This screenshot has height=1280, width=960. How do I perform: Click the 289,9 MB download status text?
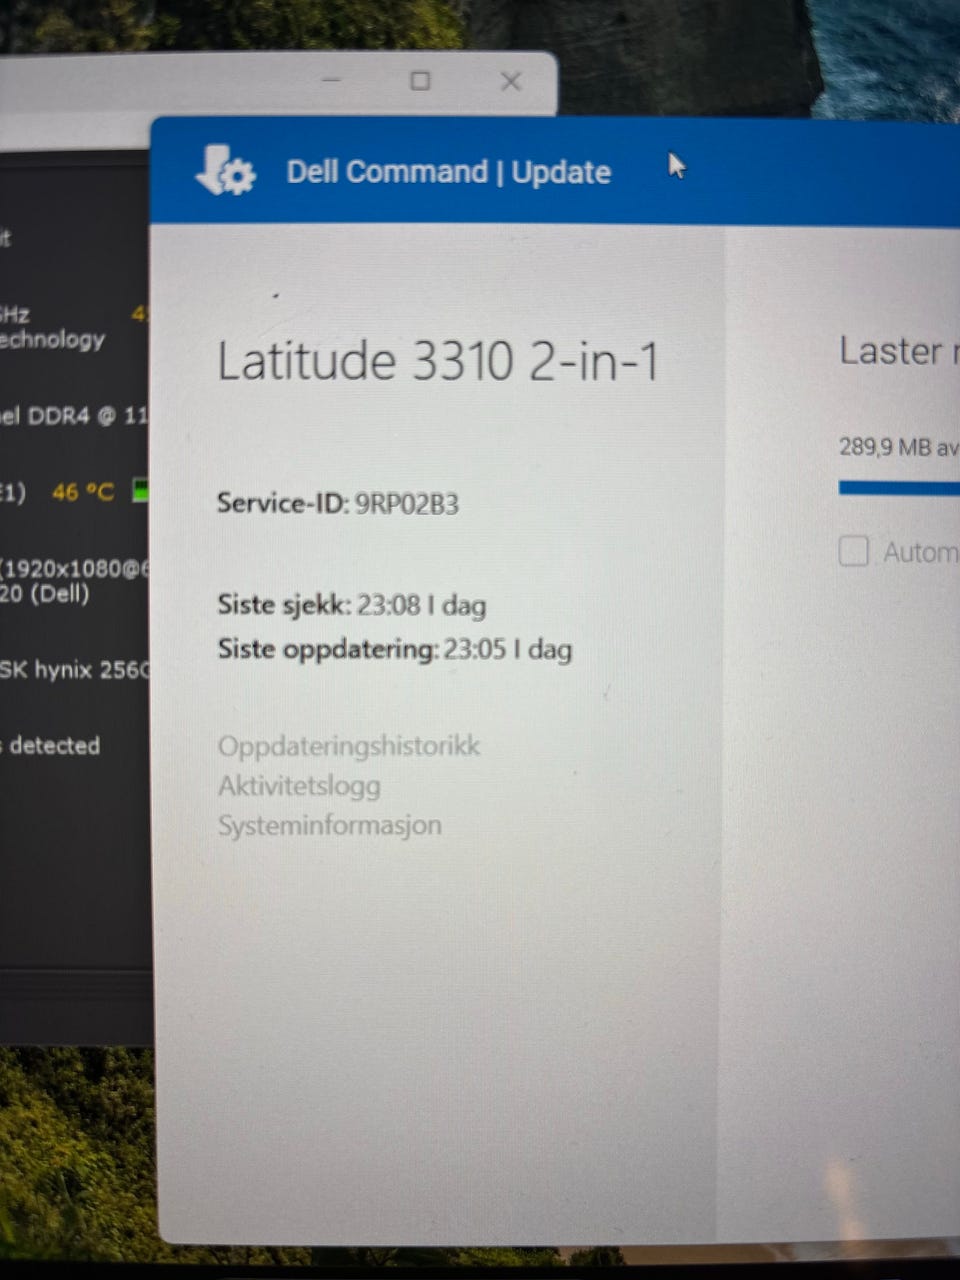pyautogui.click(x=899, y=446)
